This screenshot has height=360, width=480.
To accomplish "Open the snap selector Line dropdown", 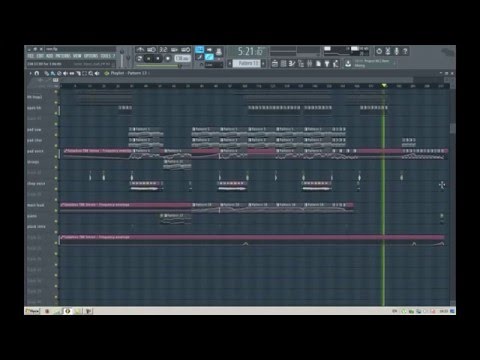I will 213,65.
